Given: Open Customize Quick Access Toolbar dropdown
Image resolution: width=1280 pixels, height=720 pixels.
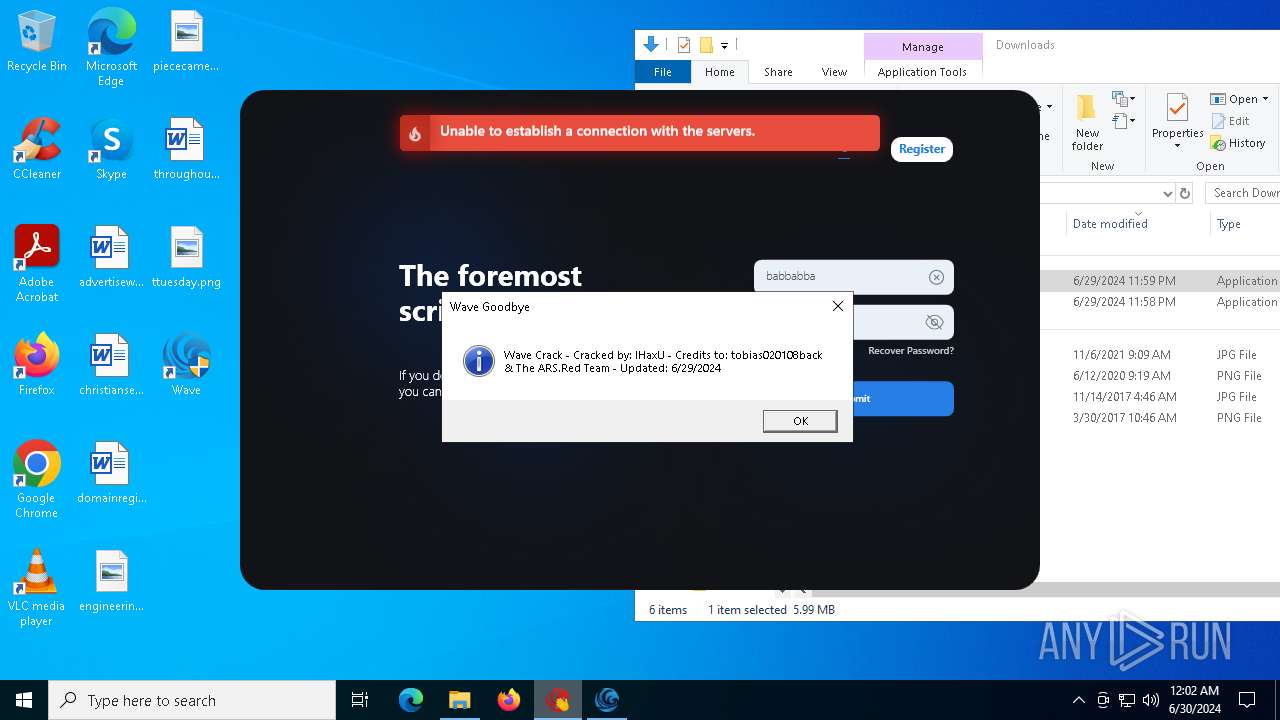Looking at the screenshot, I should (724, 45).
